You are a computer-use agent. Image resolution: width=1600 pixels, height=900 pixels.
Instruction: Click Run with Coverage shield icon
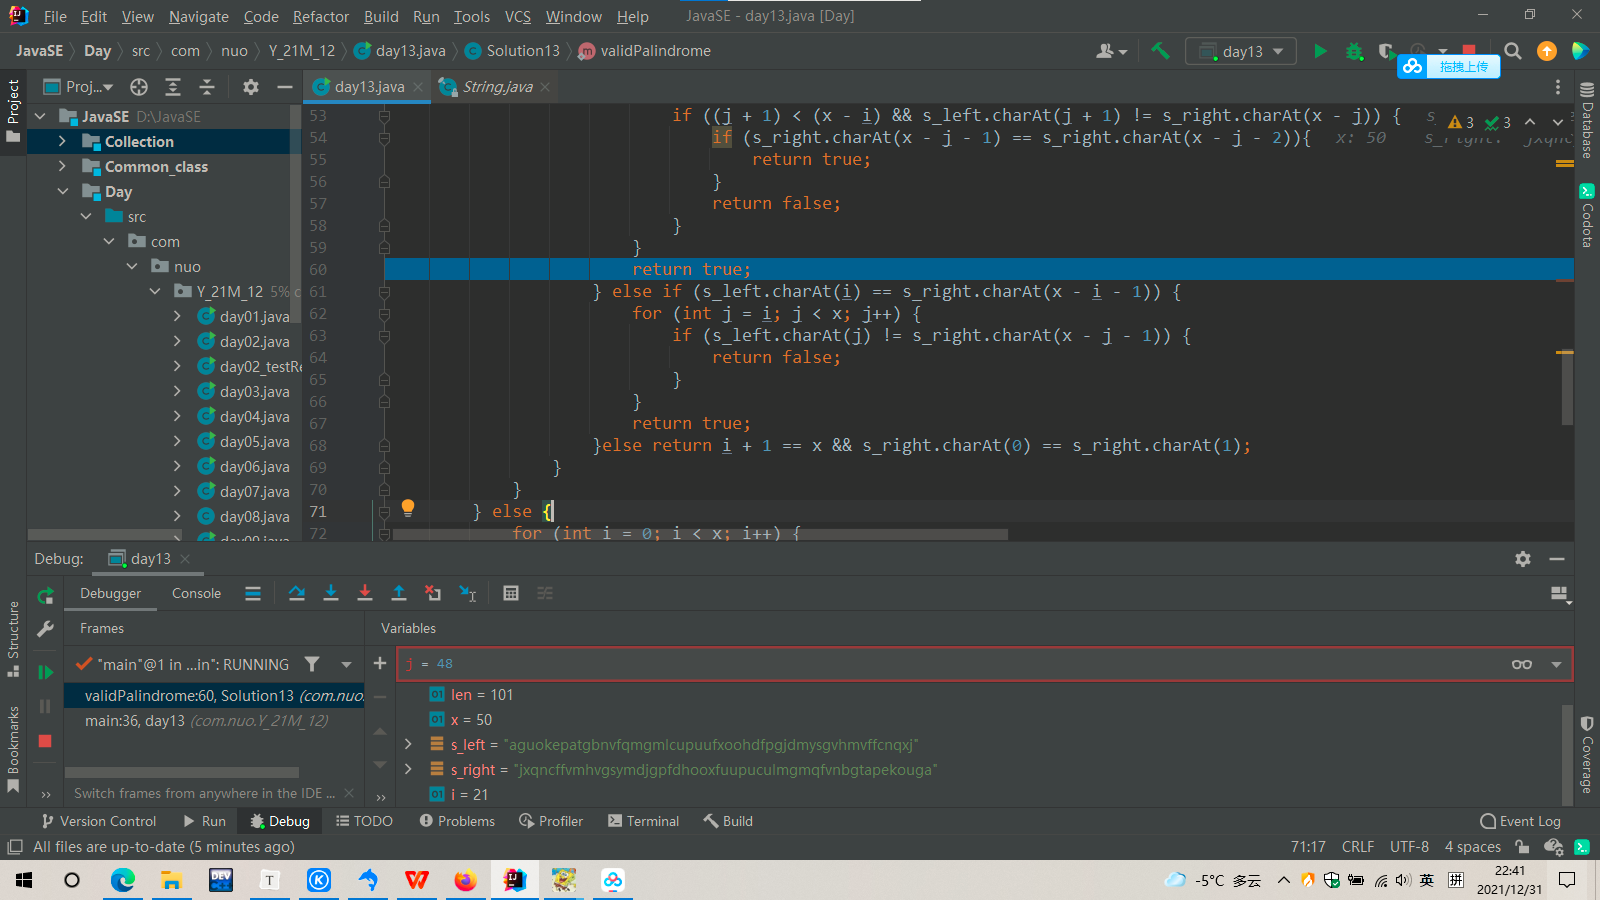pyautogui.click(x=1386, y=51)
